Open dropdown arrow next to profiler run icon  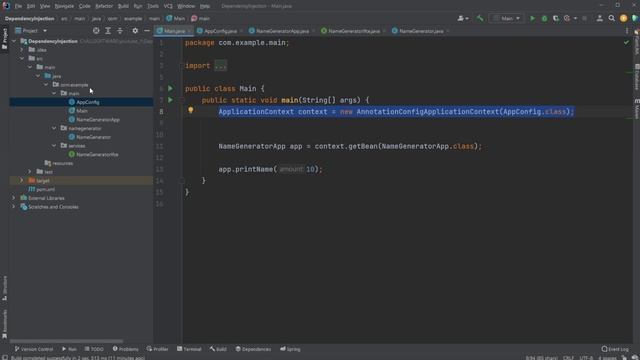[575, 18]
